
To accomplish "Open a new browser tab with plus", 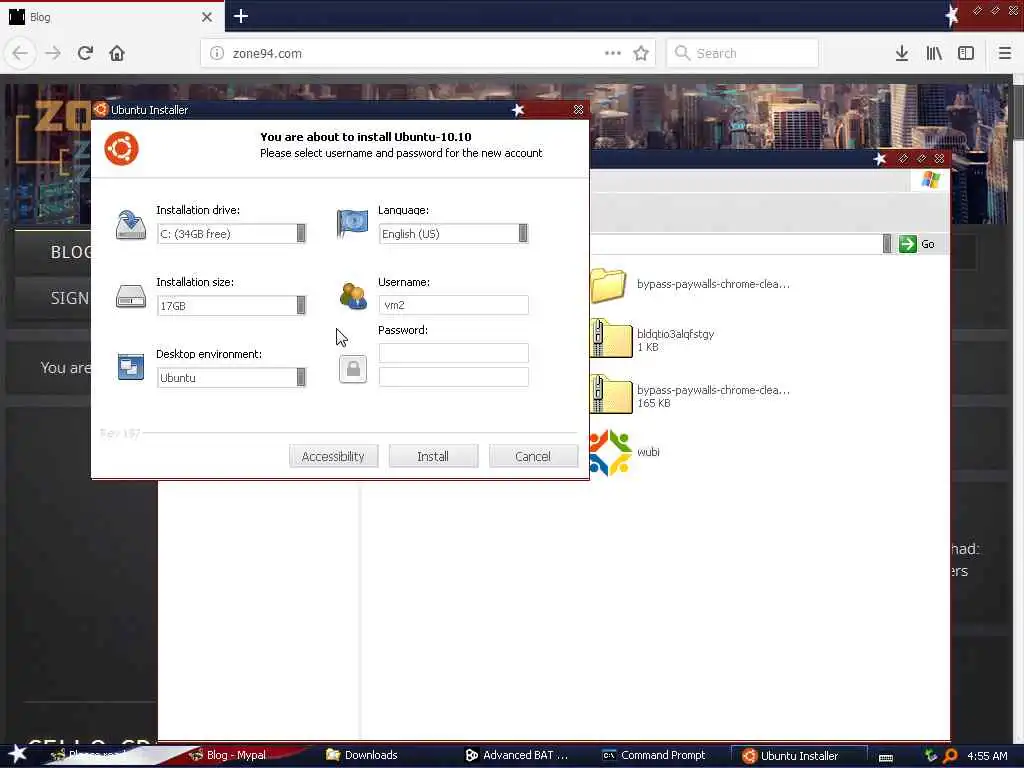I will coord(240,16).
